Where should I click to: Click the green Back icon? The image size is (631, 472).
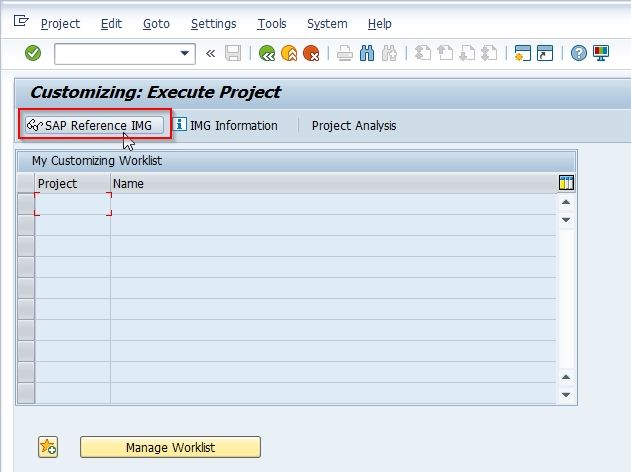pos(267,53)
